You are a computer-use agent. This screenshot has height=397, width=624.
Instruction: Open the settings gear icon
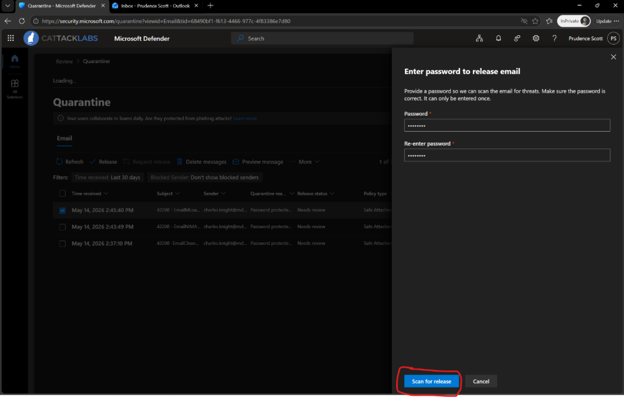point(536,38)
